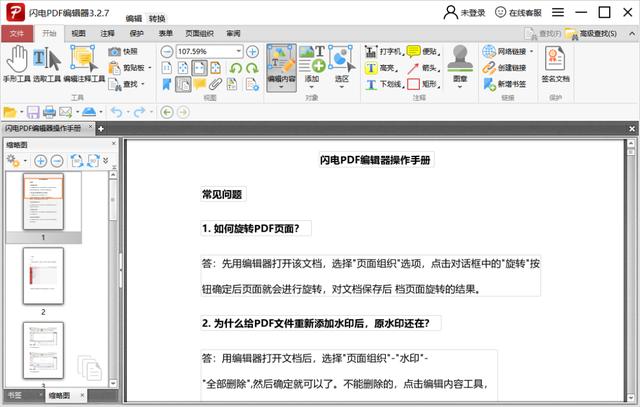The width and height of the screenshot is (640, 407).
Task: Expand the Stamp (图章) dropdown
Action: point(460,87)
